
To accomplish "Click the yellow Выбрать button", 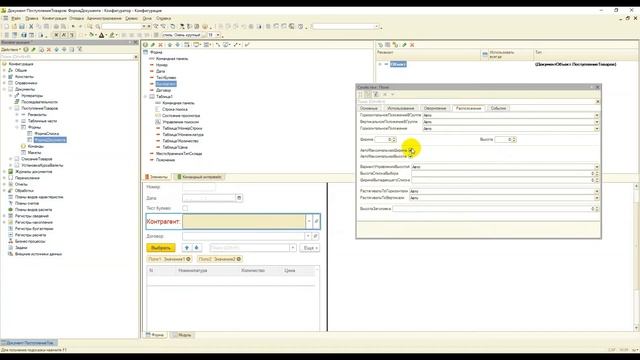I will [161, 248].
